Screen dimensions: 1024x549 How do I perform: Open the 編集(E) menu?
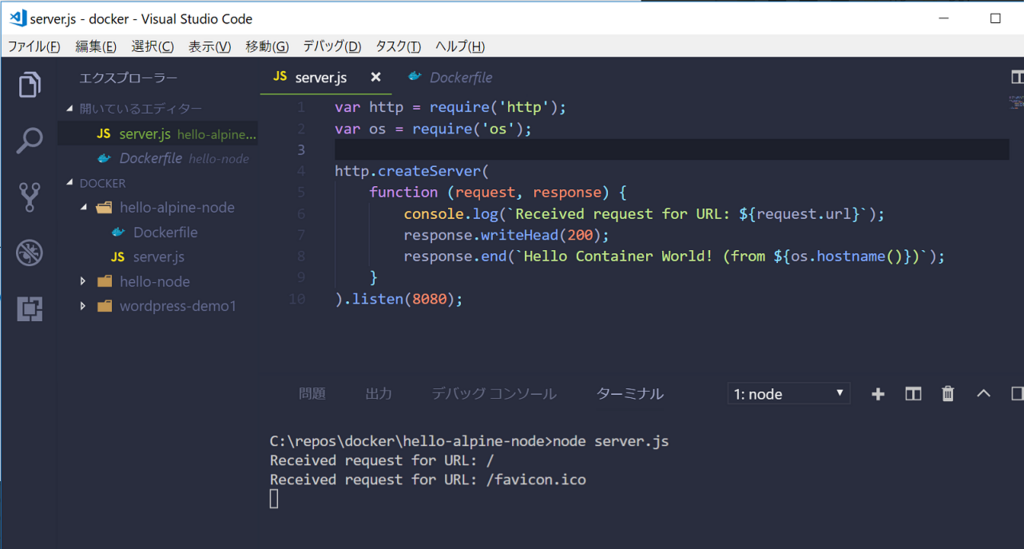[95, 46]
